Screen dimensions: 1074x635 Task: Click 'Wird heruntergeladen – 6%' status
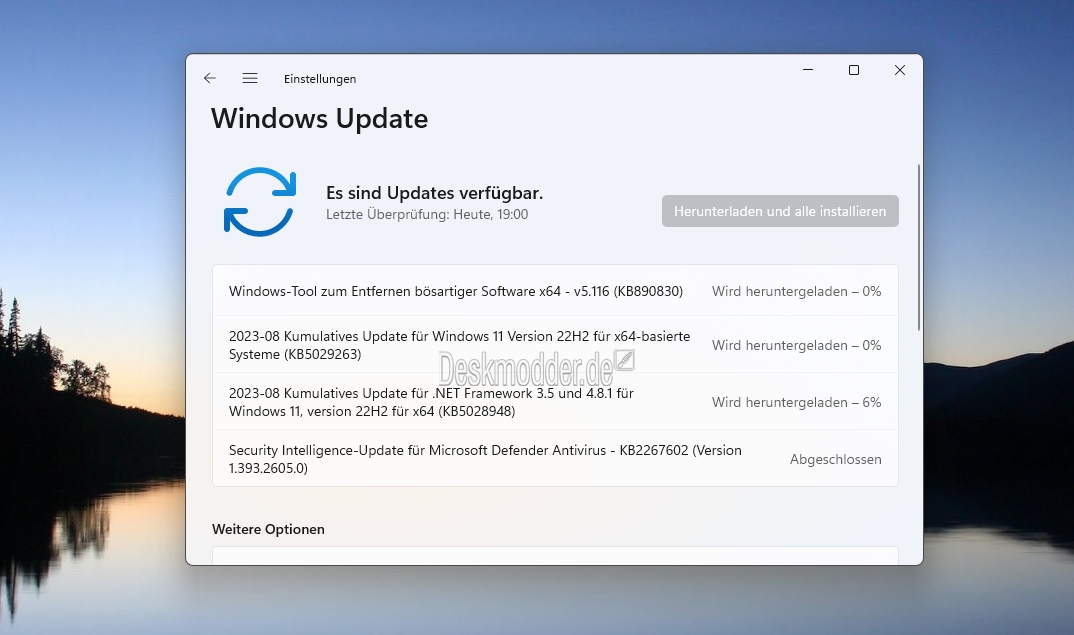797,402
